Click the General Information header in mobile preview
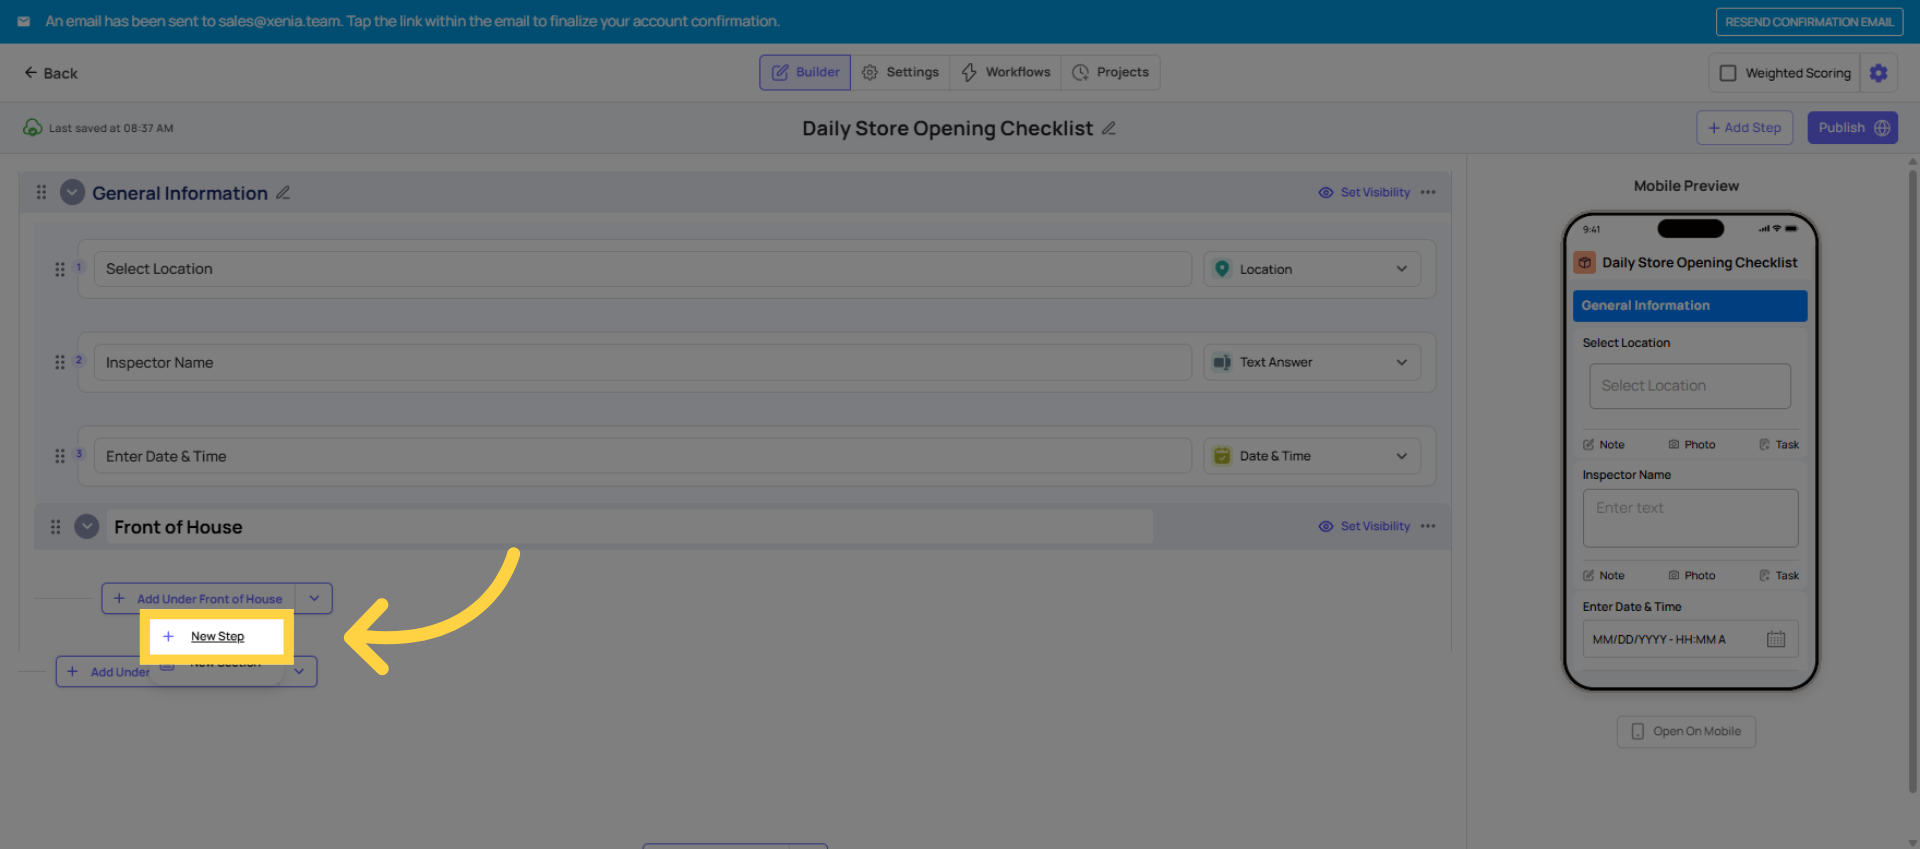1920x849 pixels. (x=1690, y=306)
